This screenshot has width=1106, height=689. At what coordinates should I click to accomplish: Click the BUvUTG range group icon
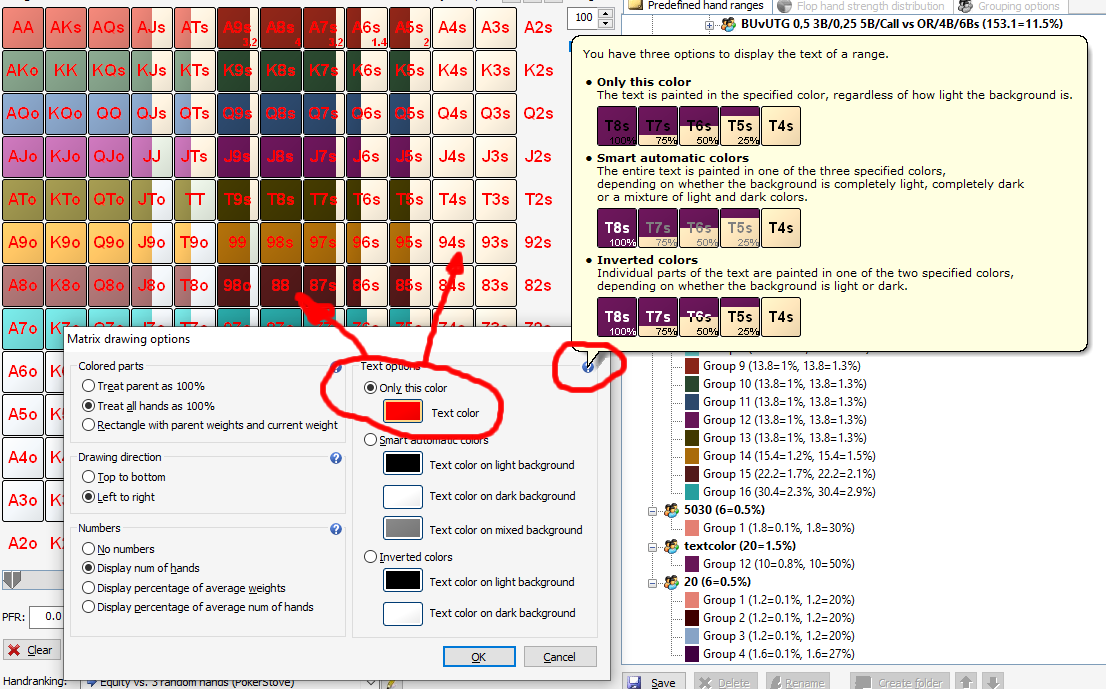tap(728, 25)
